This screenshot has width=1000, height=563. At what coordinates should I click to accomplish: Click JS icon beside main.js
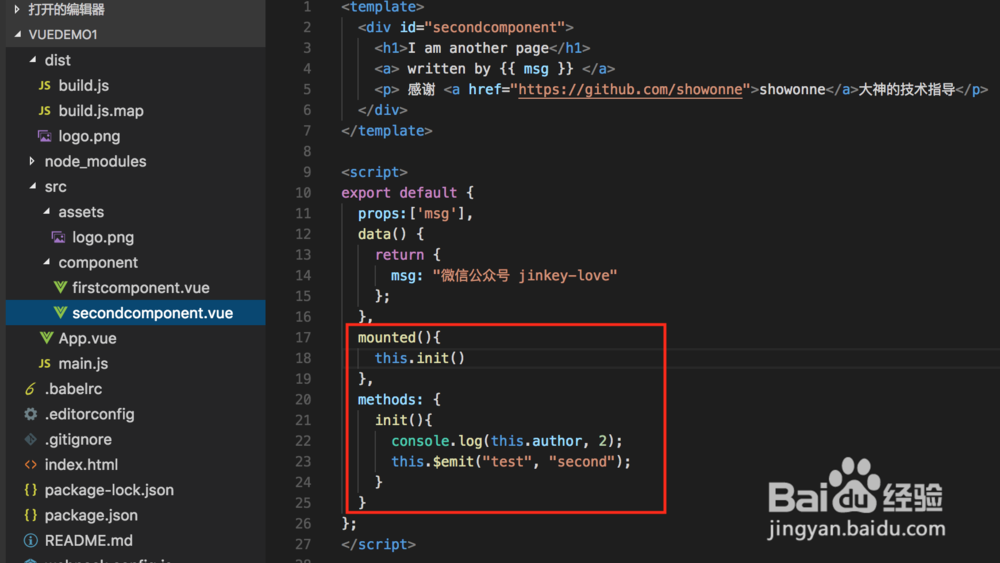pos(45,363)
